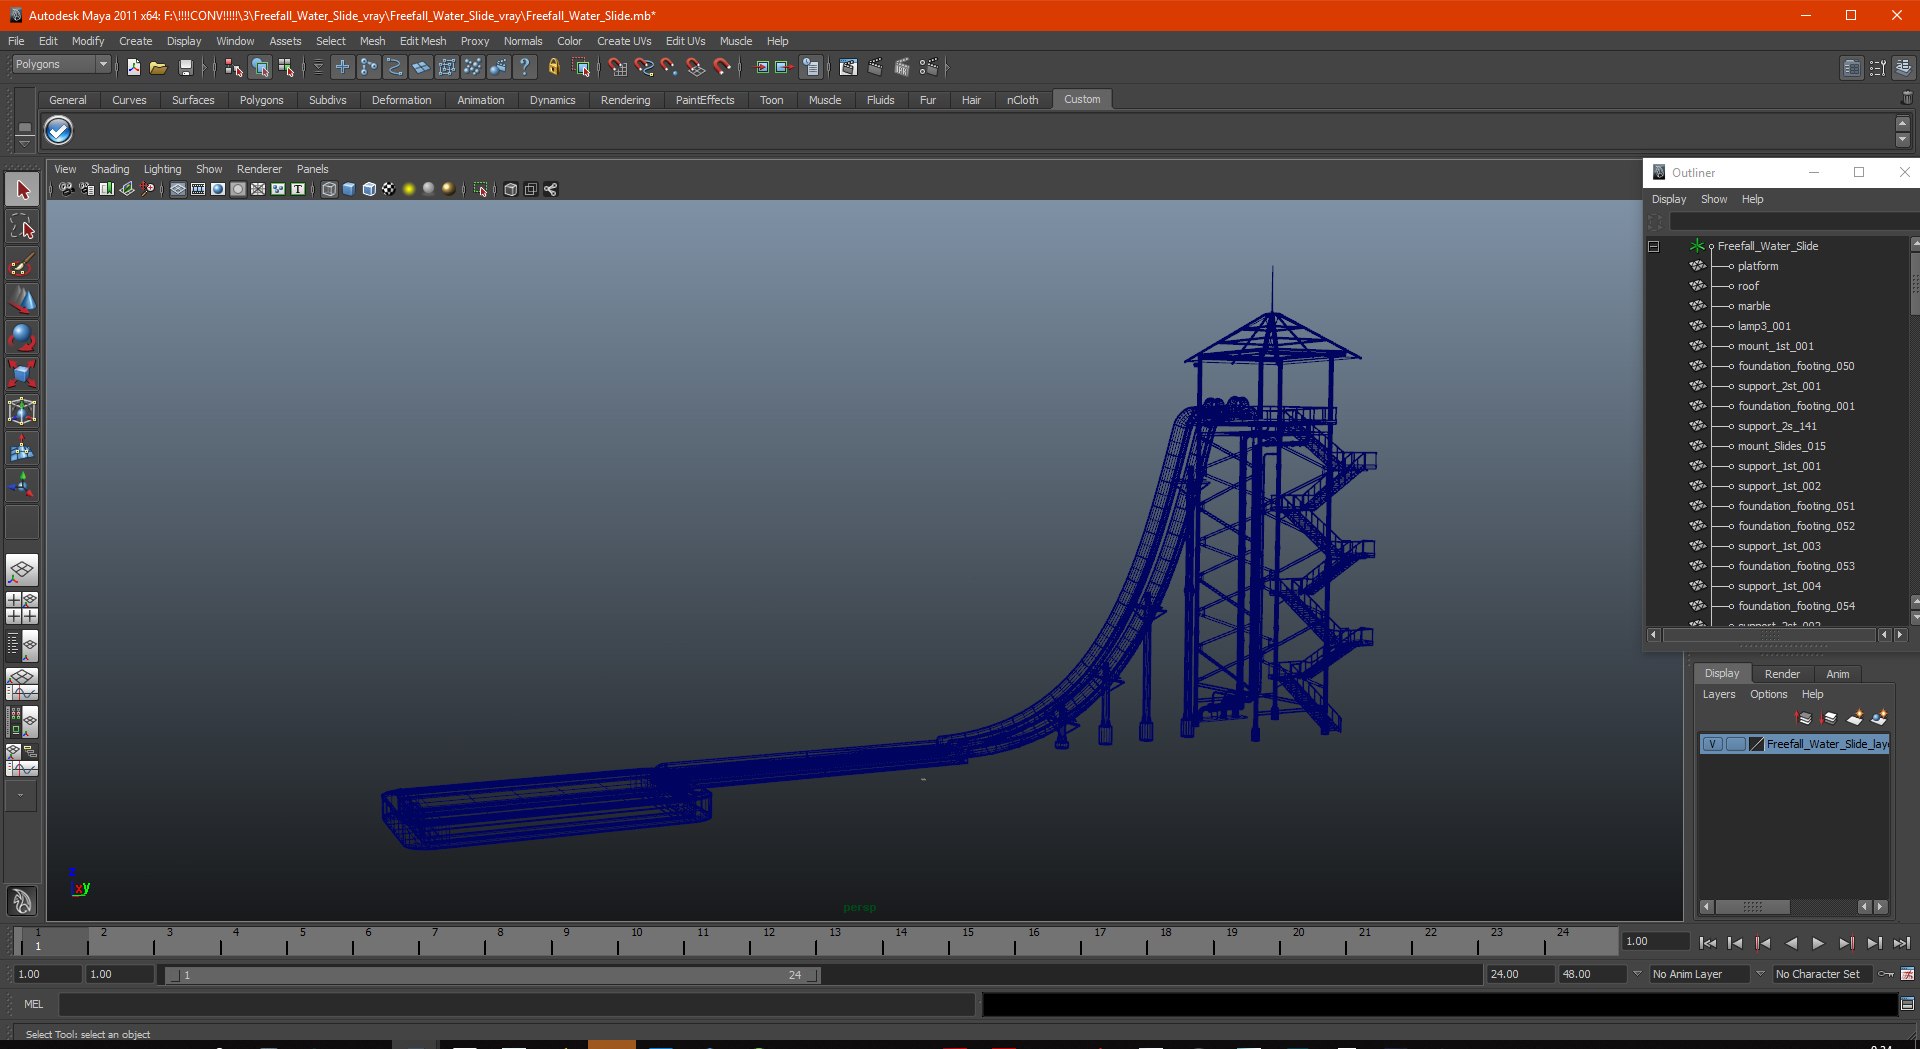1920x1049 pixels.
Task: Collapse Freefall_Water_Slide group in Outliner
Action: [1654, 246]
